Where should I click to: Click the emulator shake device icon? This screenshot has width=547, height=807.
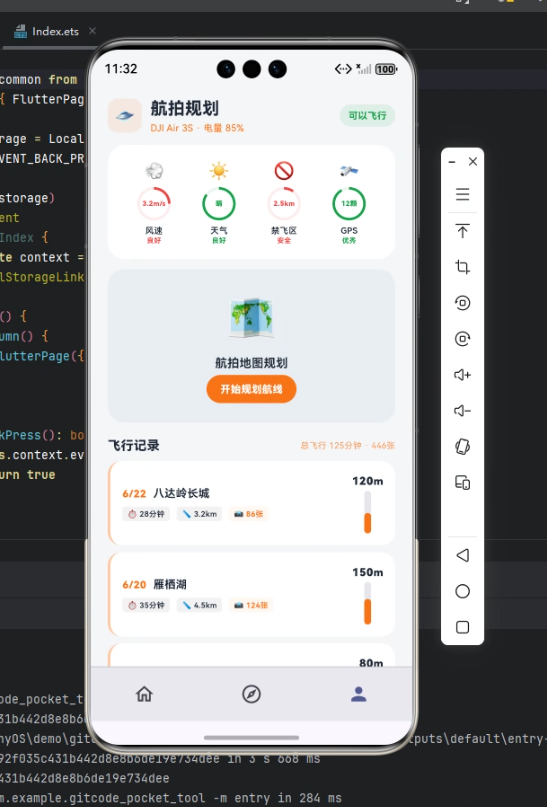click(x=463, y=446)
